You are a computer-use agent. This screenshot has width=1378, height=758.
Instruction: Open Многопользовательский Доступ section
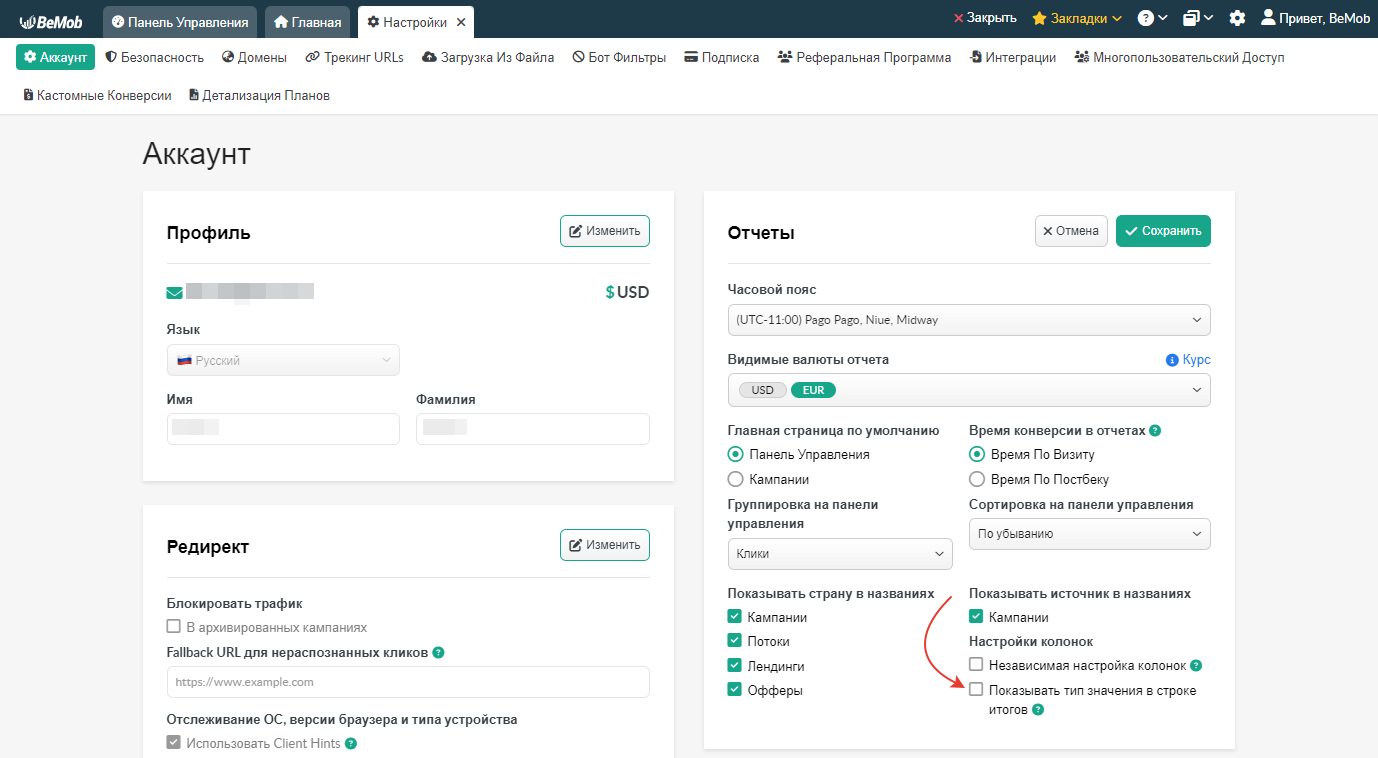tap(1180, 57)
